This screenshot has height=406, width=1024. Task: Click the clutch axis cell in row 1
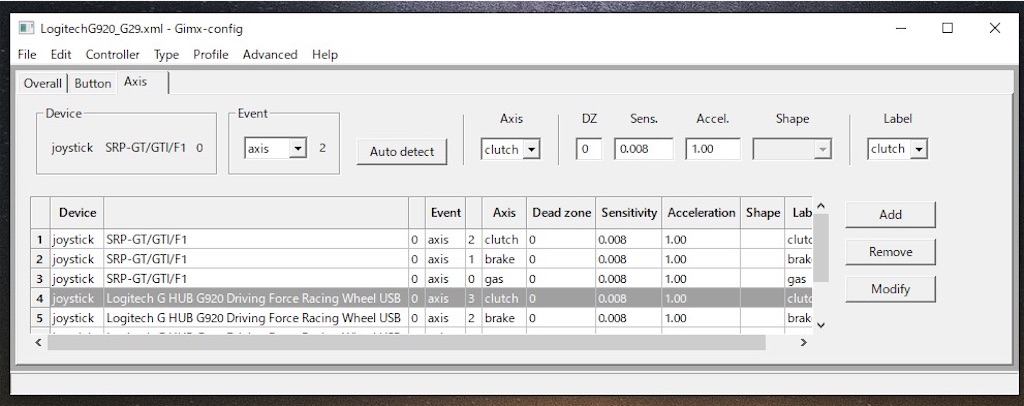pyautogui.click(x=504, y=240)
